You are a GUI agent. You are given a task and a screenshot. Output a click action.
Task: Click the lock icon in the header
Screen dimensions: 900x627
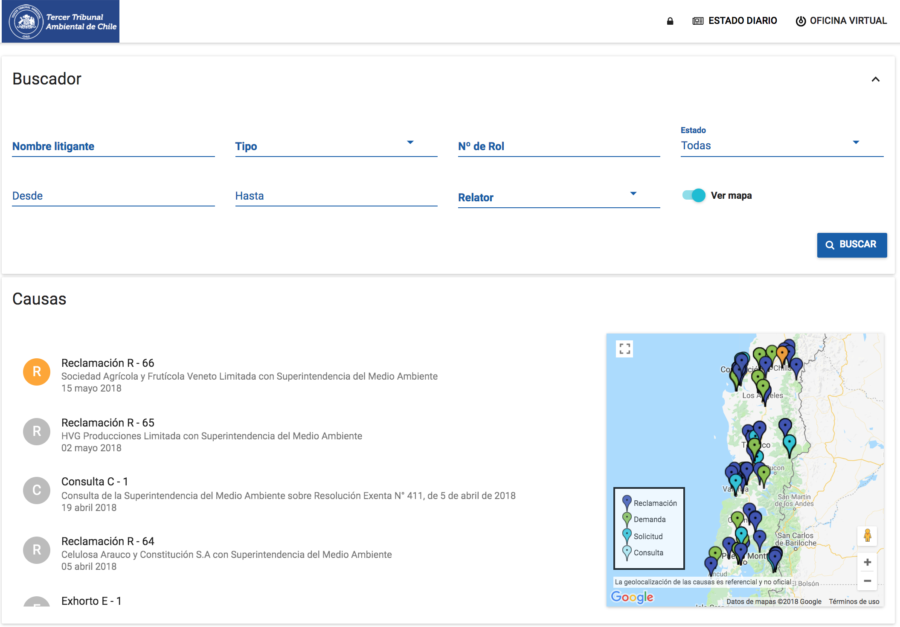pos(670,21)
